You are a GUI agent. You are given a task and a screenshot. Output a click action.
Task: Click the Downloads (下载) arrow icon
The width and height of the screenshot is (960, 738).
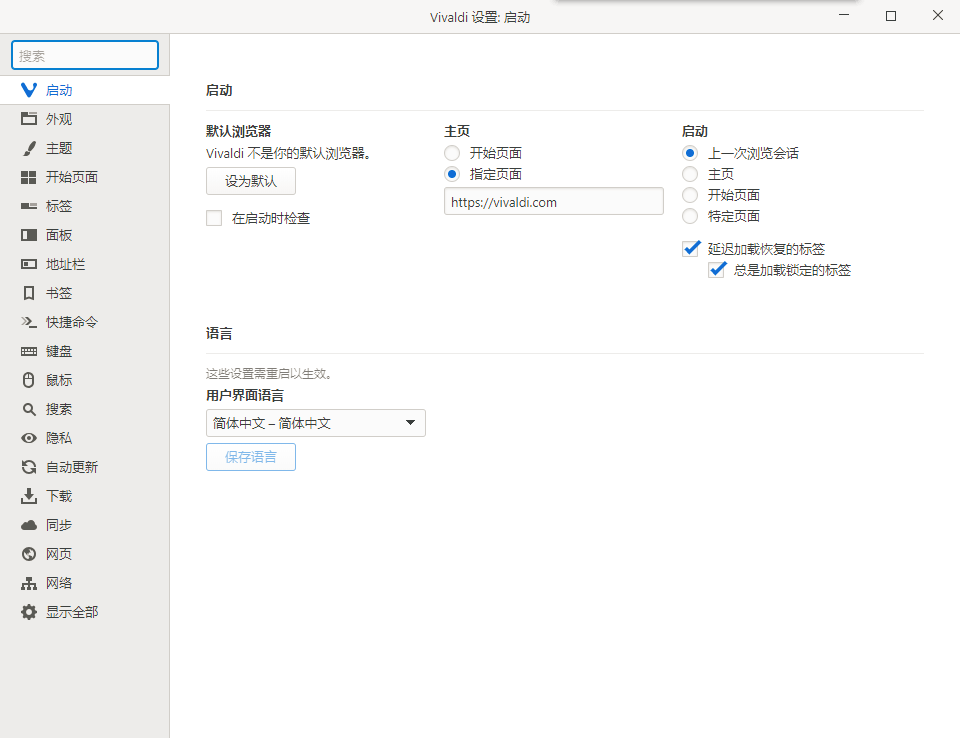pyautogui.click(x=29, y=496)
